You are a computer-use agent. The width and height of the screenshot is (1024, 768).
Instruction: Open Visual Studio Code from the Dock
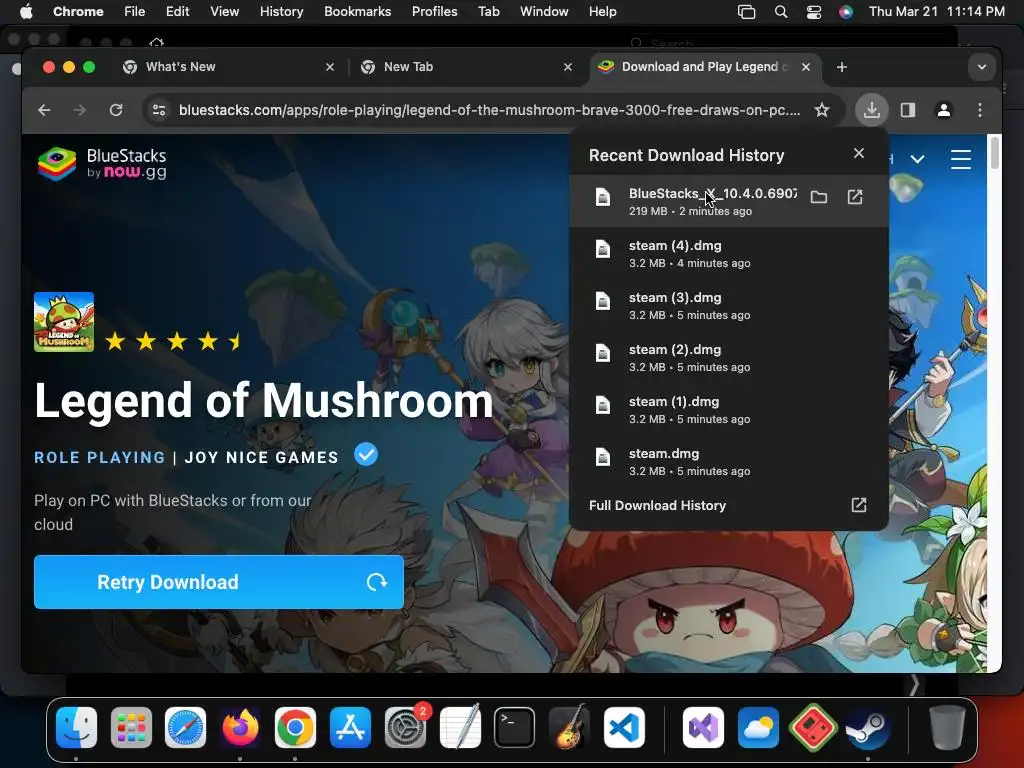tap(624, 727)
